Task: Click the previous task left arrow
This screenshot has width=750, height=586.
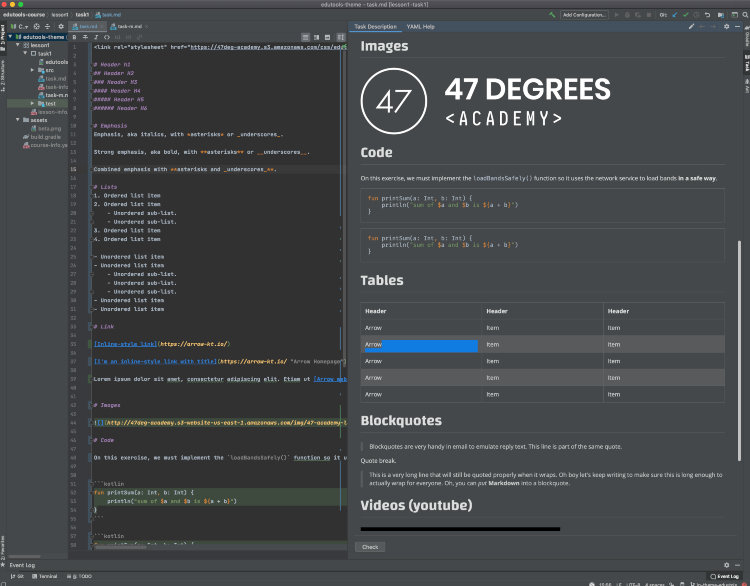Action: point(702,27)
